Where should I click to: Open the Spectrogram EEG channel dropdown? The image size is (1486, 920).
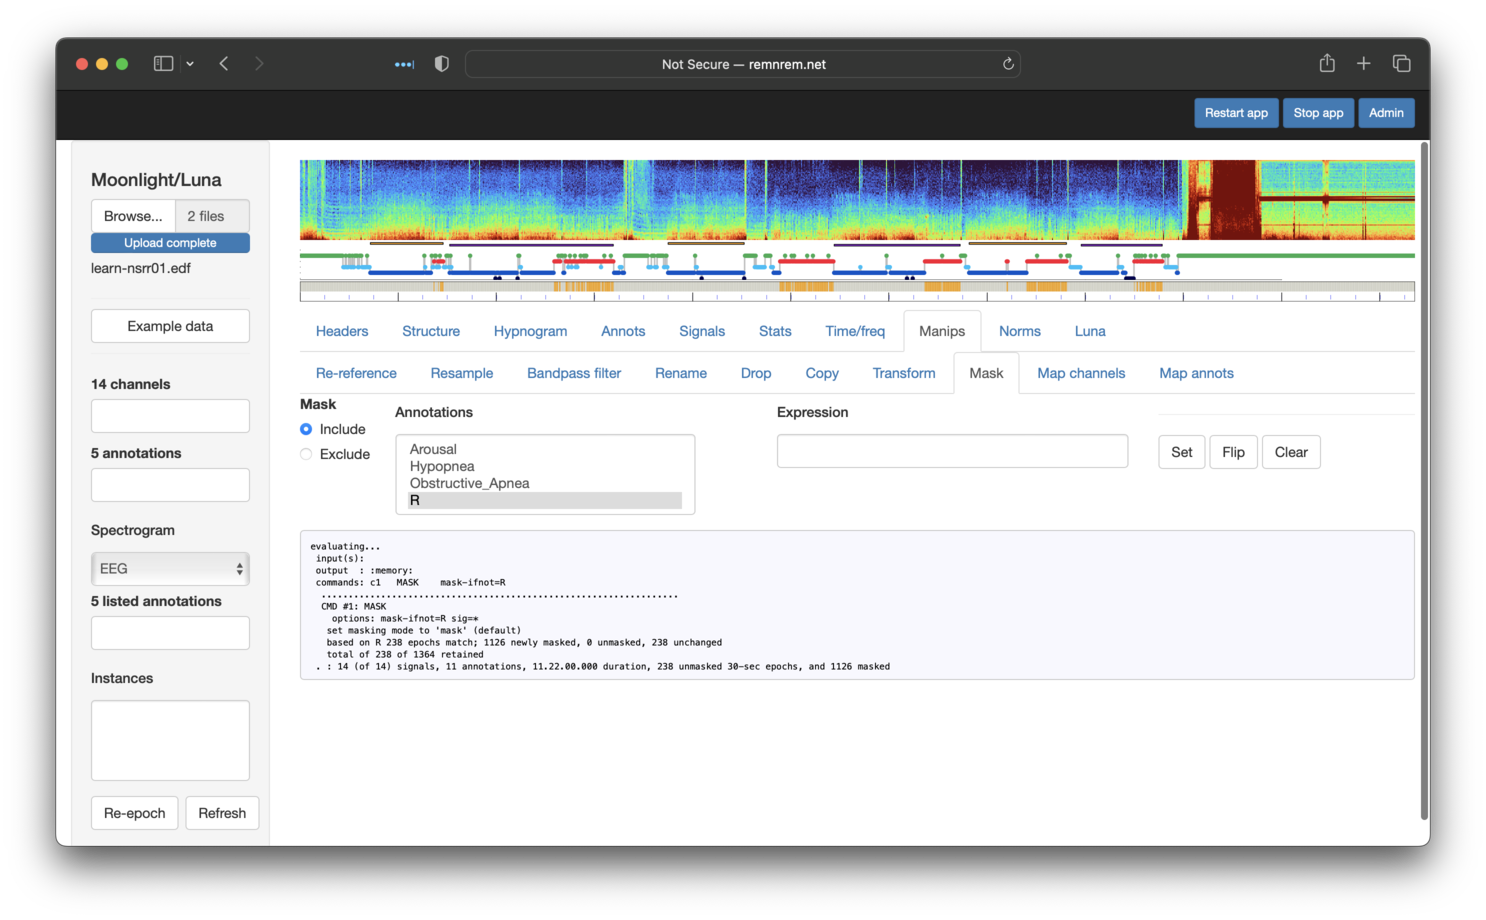point(170,569)
